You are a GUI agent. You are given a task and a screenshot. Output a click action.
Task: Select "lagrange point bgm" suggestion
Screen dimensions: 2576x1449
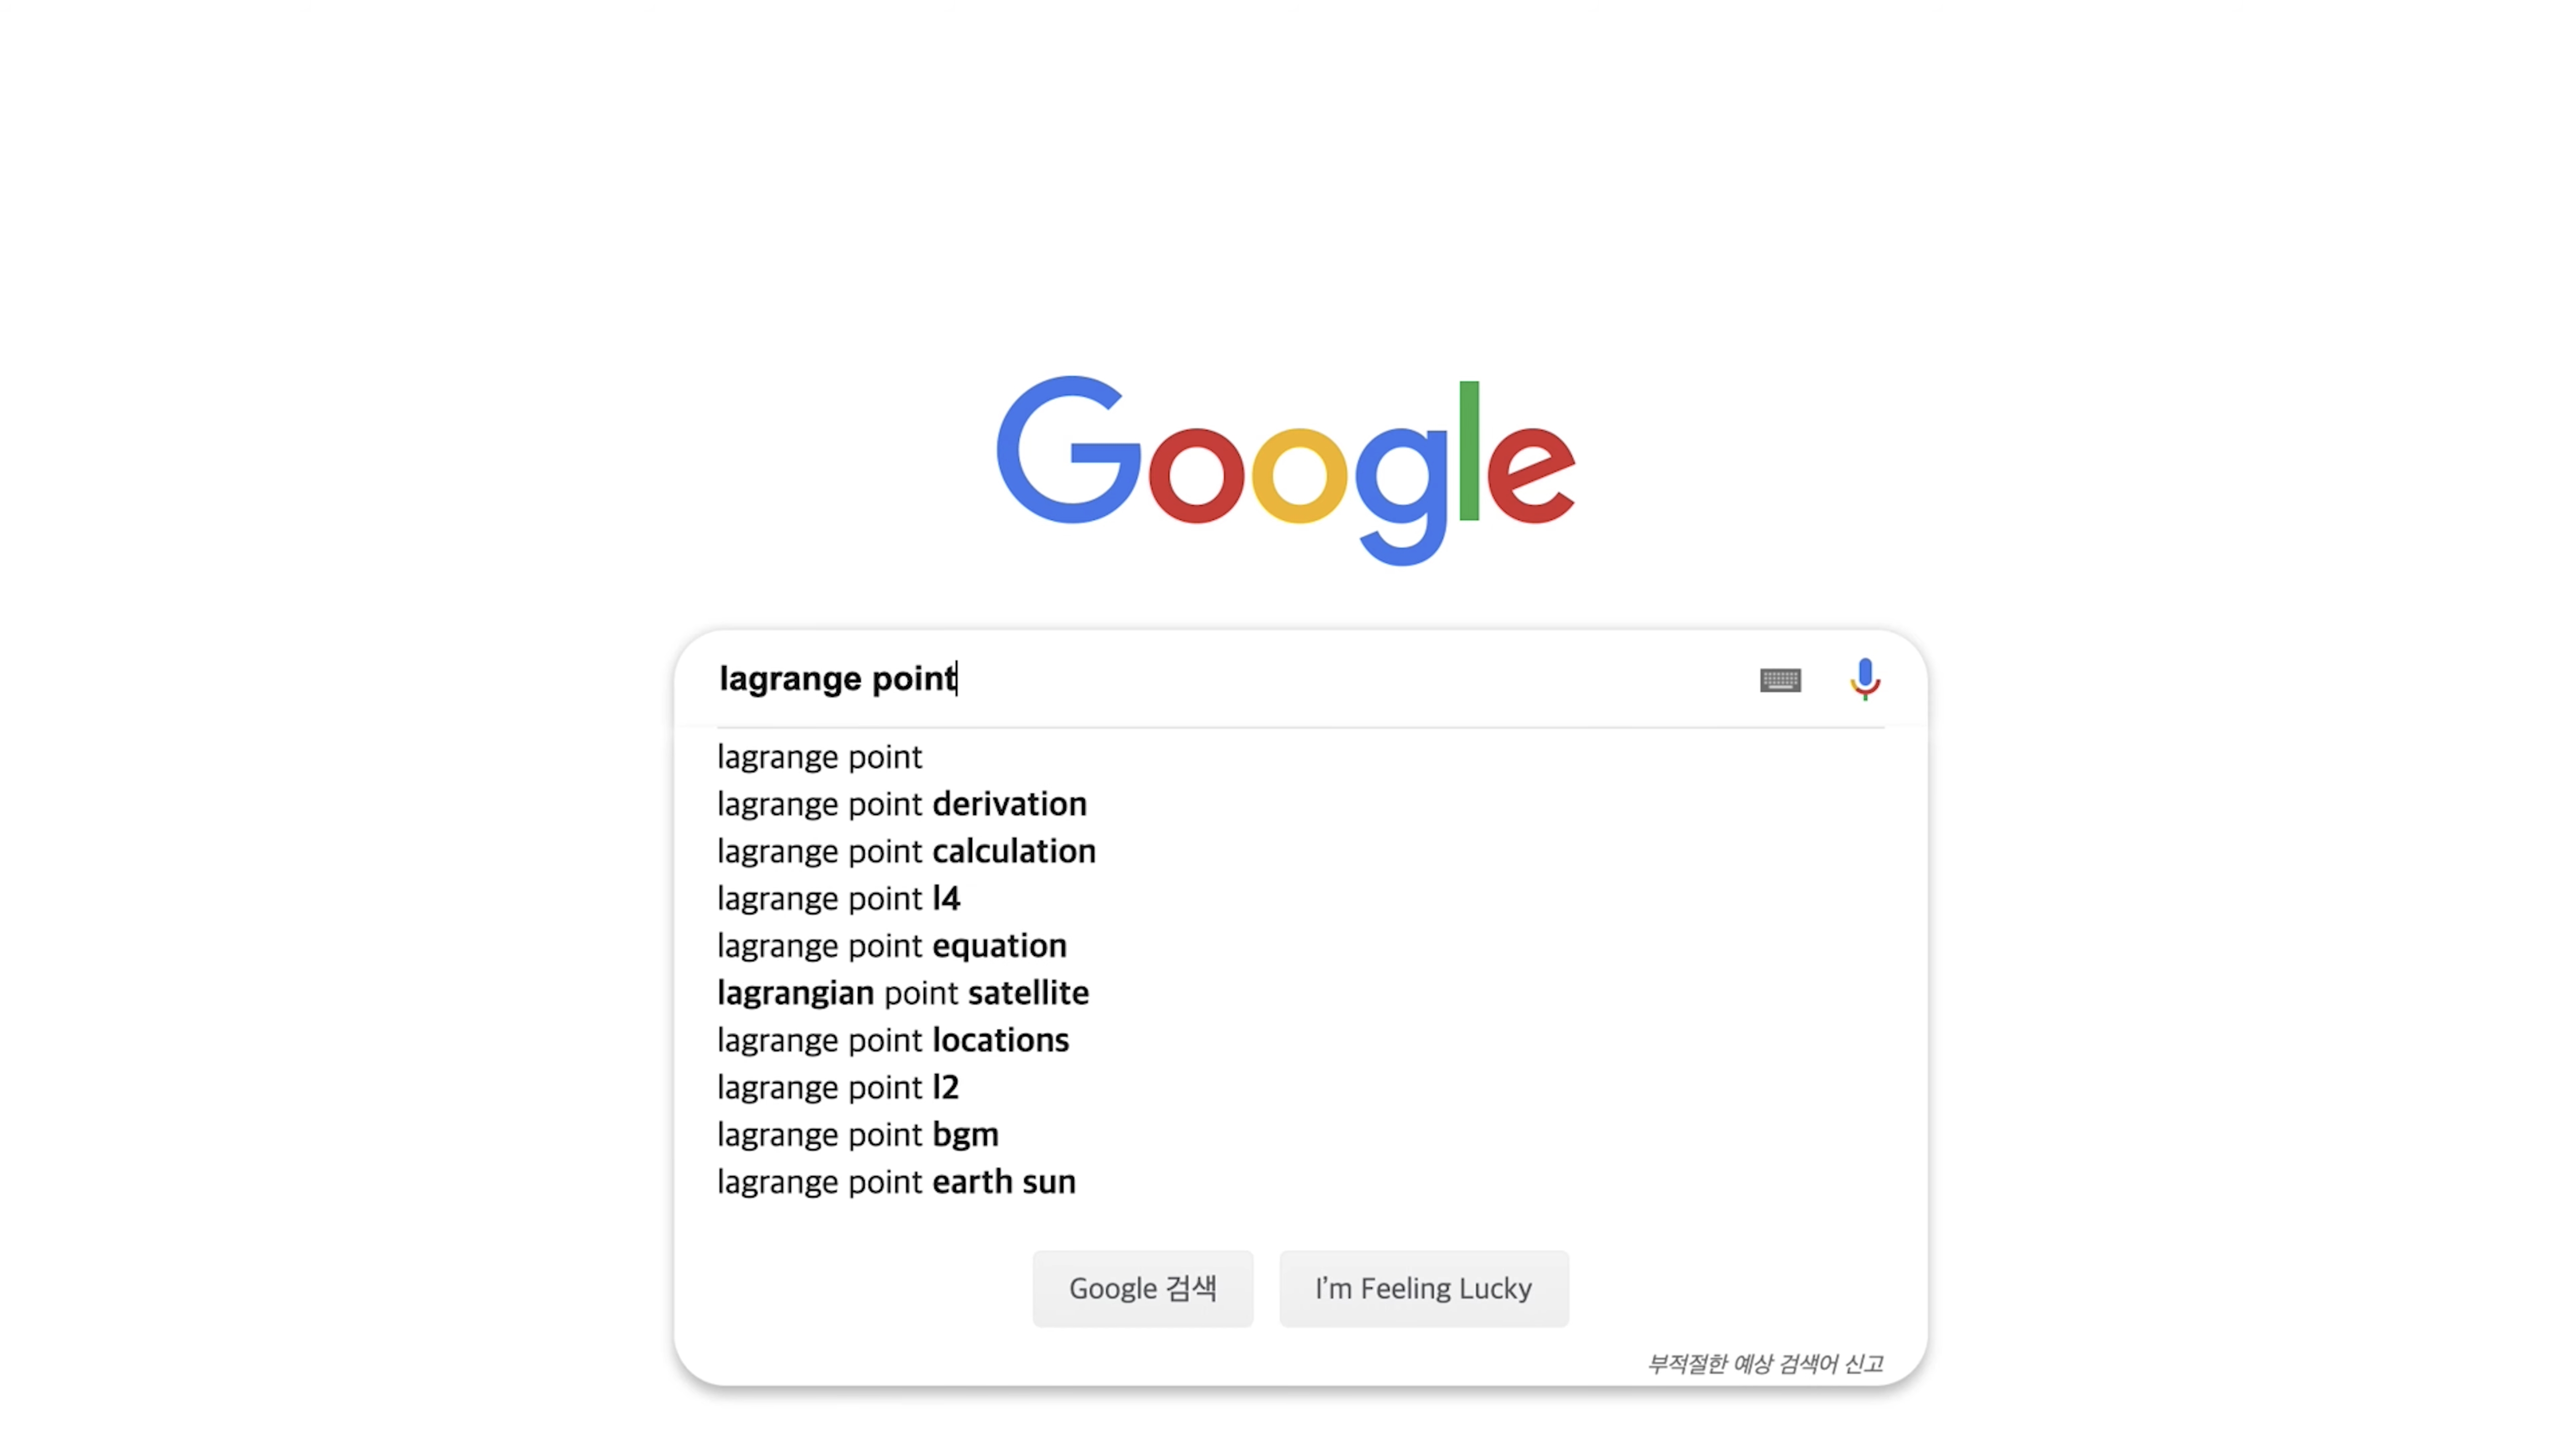coord(1300,1134)
